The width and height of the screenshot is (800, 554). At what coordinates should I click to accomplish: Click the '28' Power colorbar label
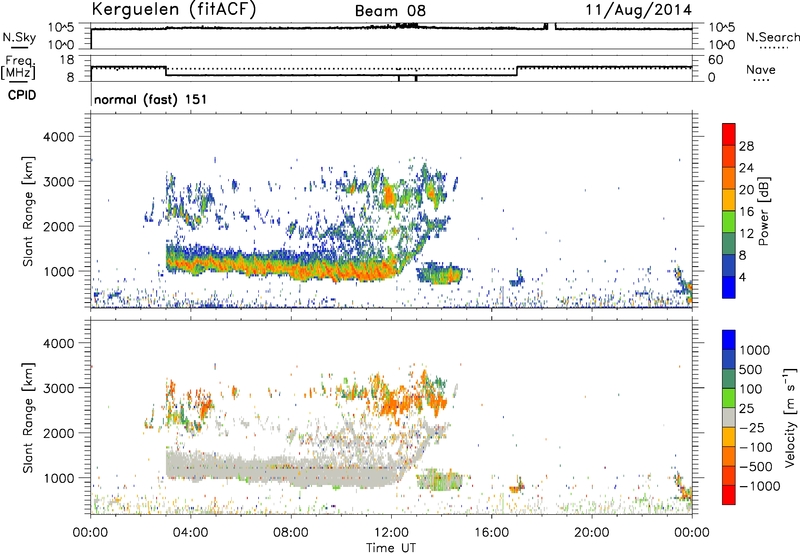[746, 146]
